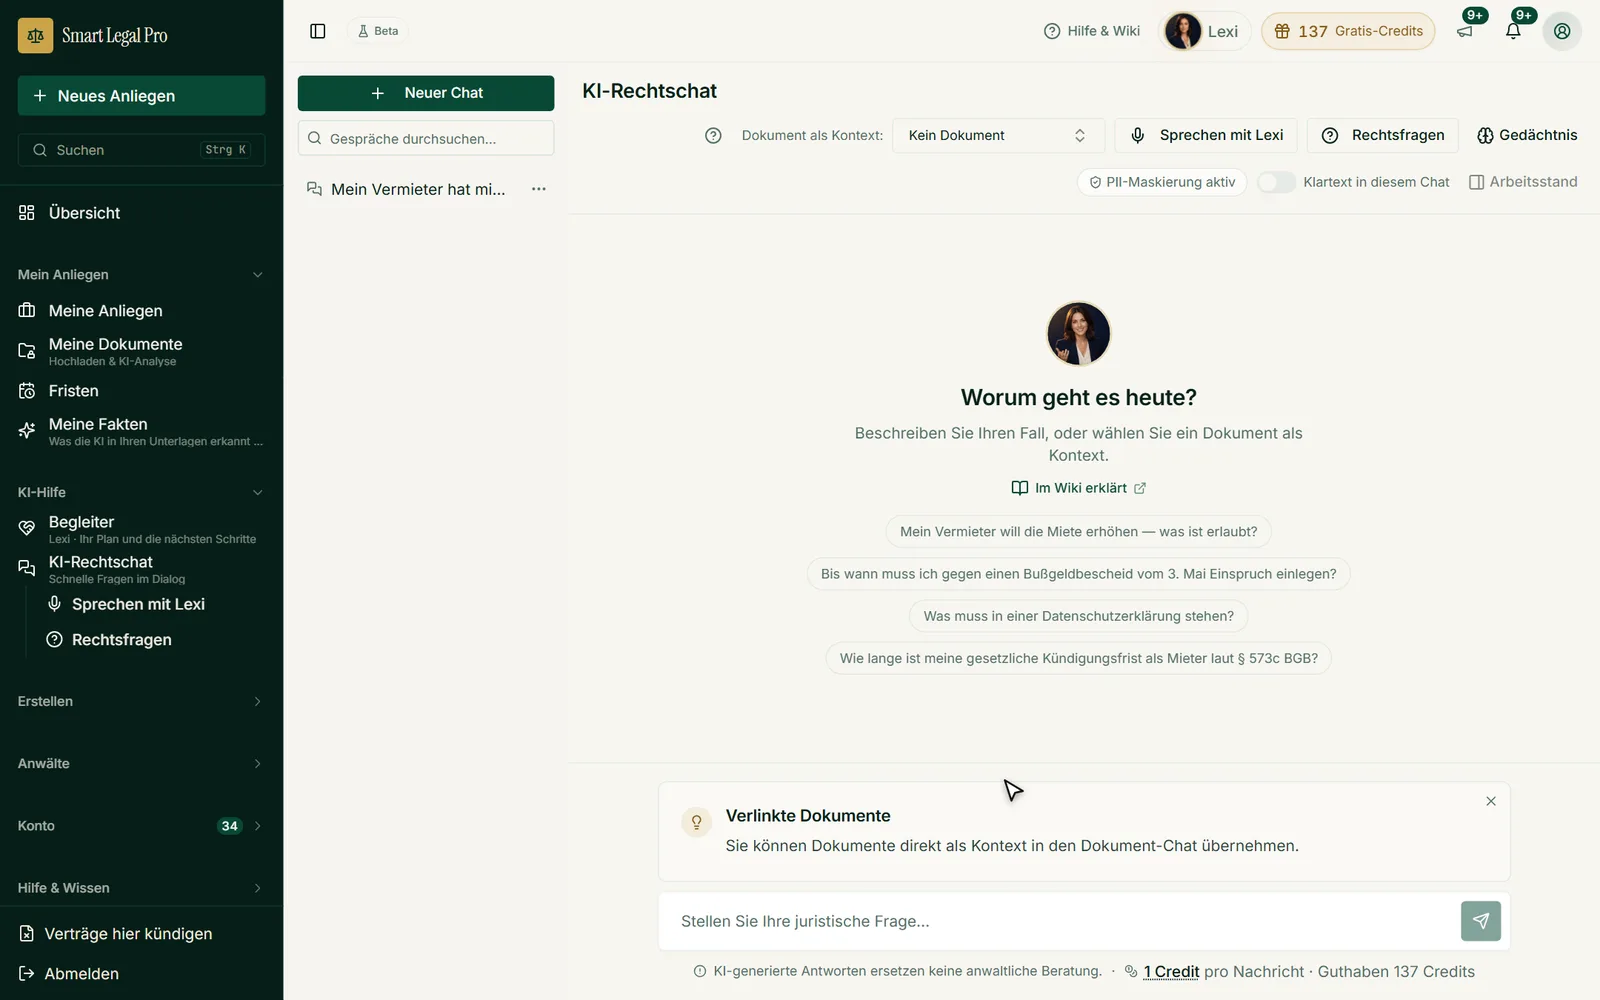Viewport: 1600px width, 1000px height.
Task: Open the Mein Vermieter hat mi... conversation
Action: pos(418,189)
